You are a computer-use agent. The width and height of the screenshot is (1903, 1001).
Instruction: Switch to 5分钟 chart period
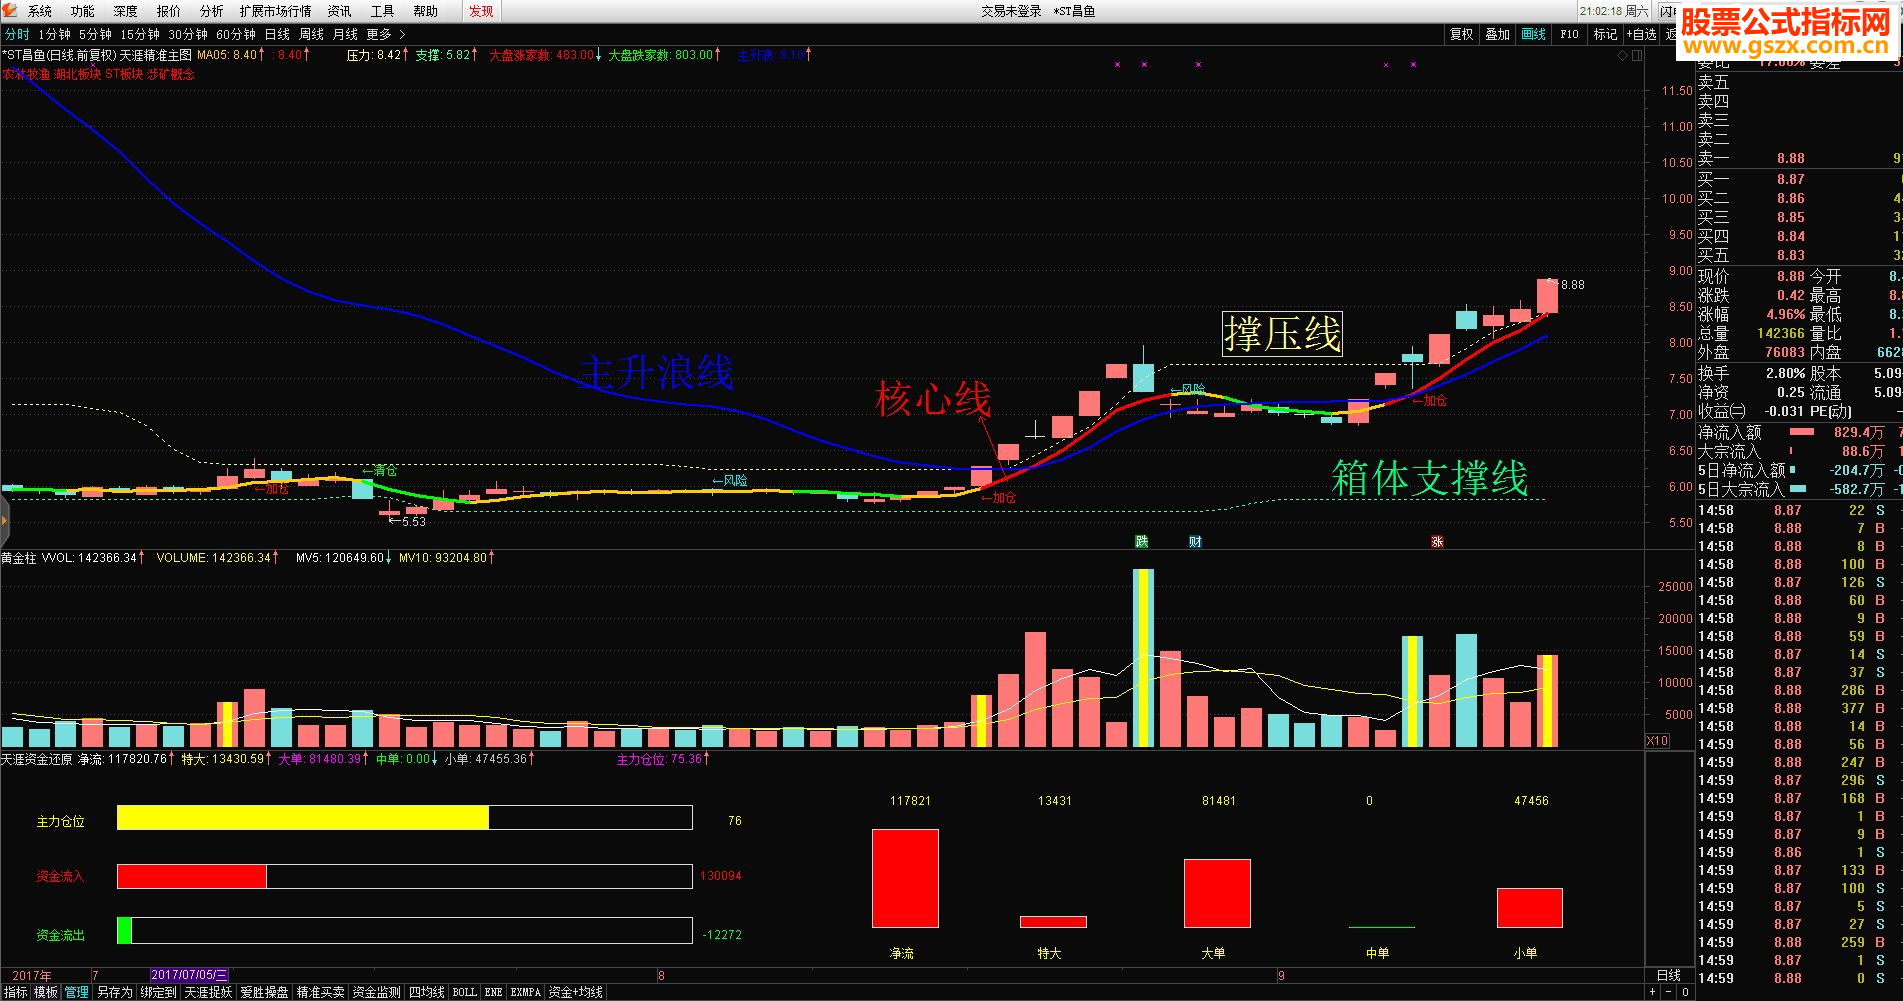96,34
